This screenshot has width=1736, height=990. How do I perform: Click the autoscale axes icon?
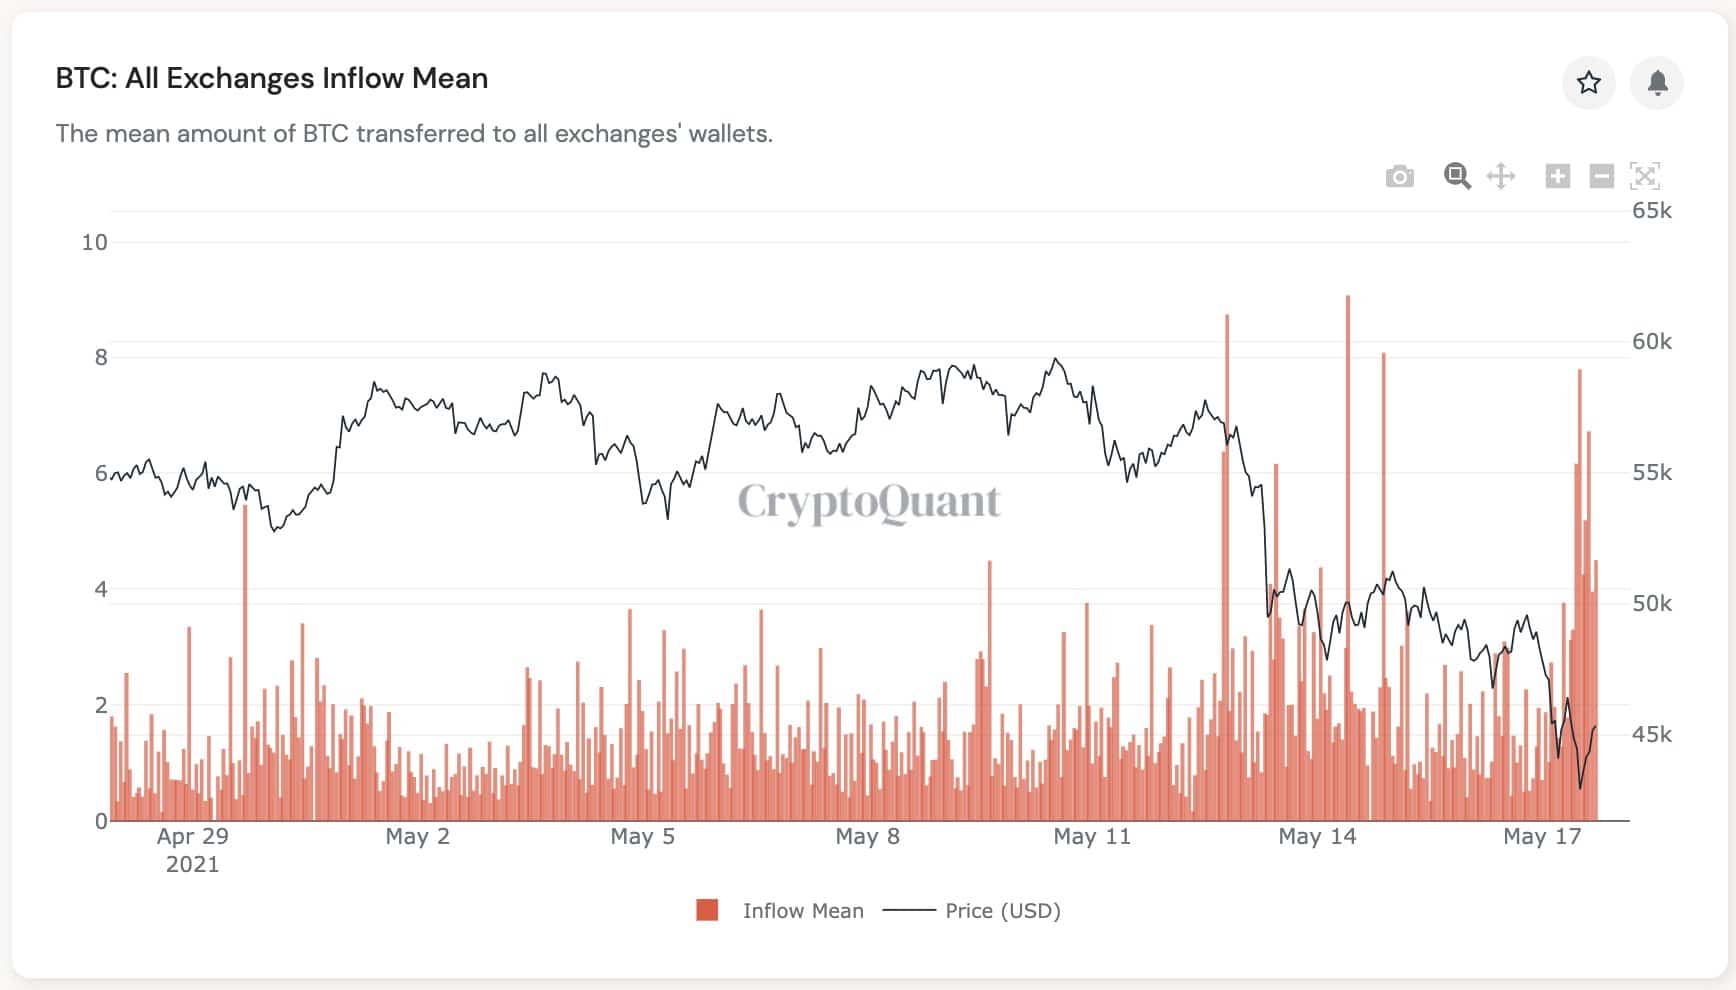(1645, 177)
